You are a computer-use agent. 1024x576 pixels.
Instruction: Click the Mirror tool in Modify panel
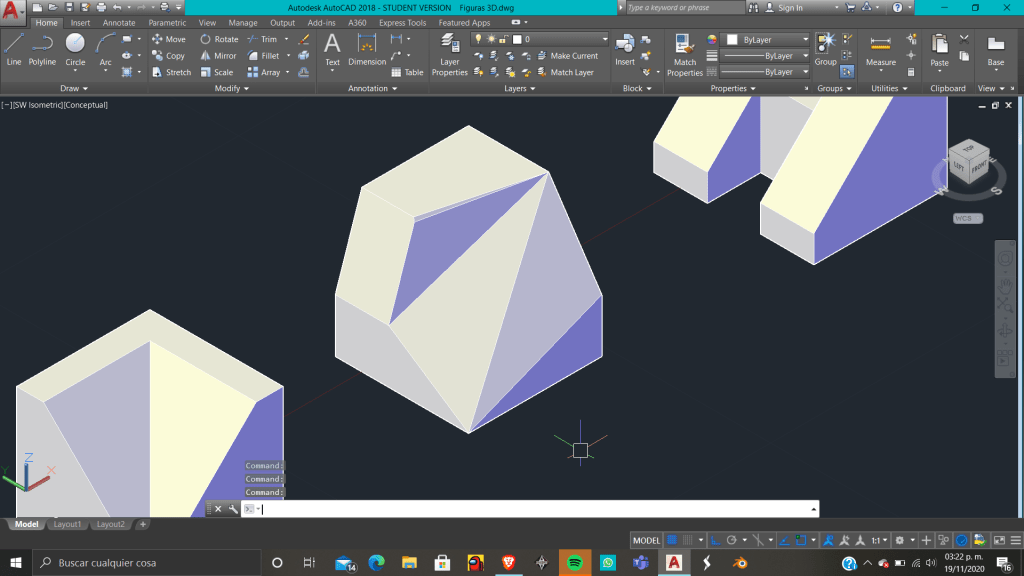217,56
